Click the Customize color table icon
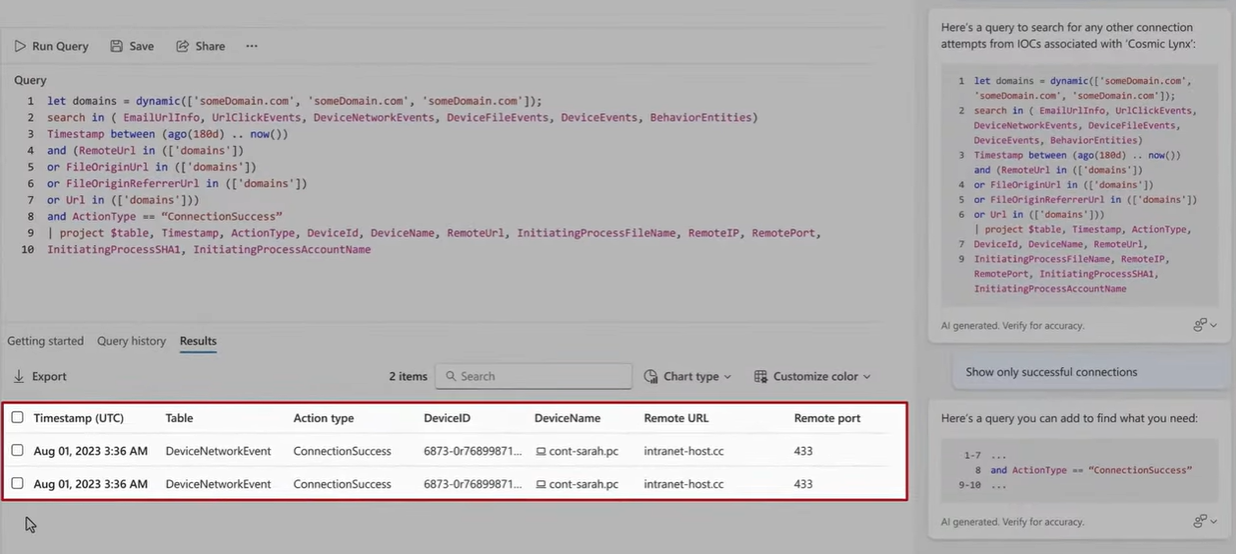 pos(761,377)
